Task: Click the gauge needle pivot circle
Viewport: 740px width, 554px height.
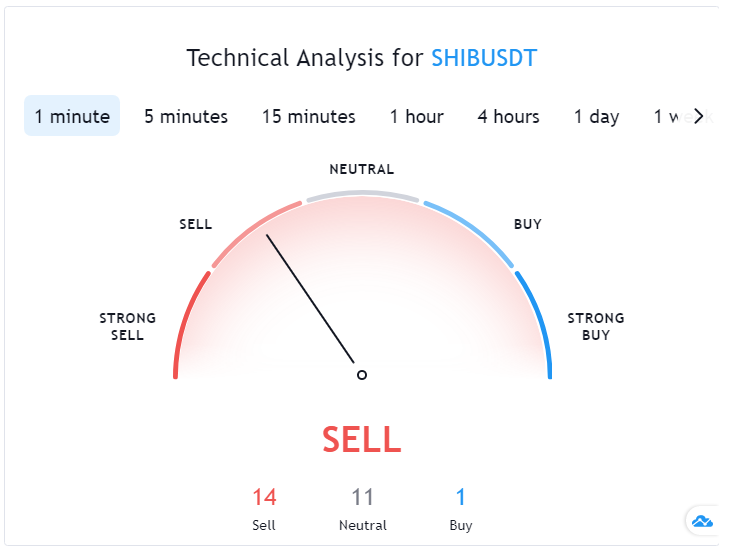Action: tap(362, 375)
